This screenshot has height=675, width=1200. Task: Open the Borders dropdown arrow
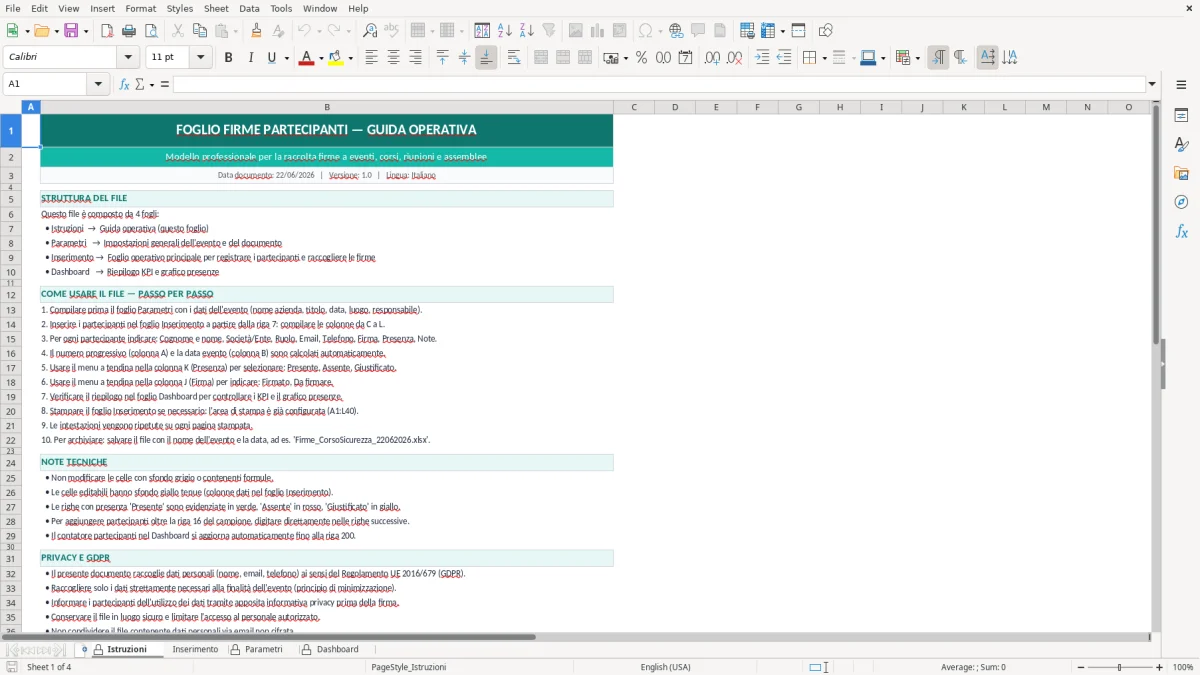pyautogui.click(x=824, y=58)
